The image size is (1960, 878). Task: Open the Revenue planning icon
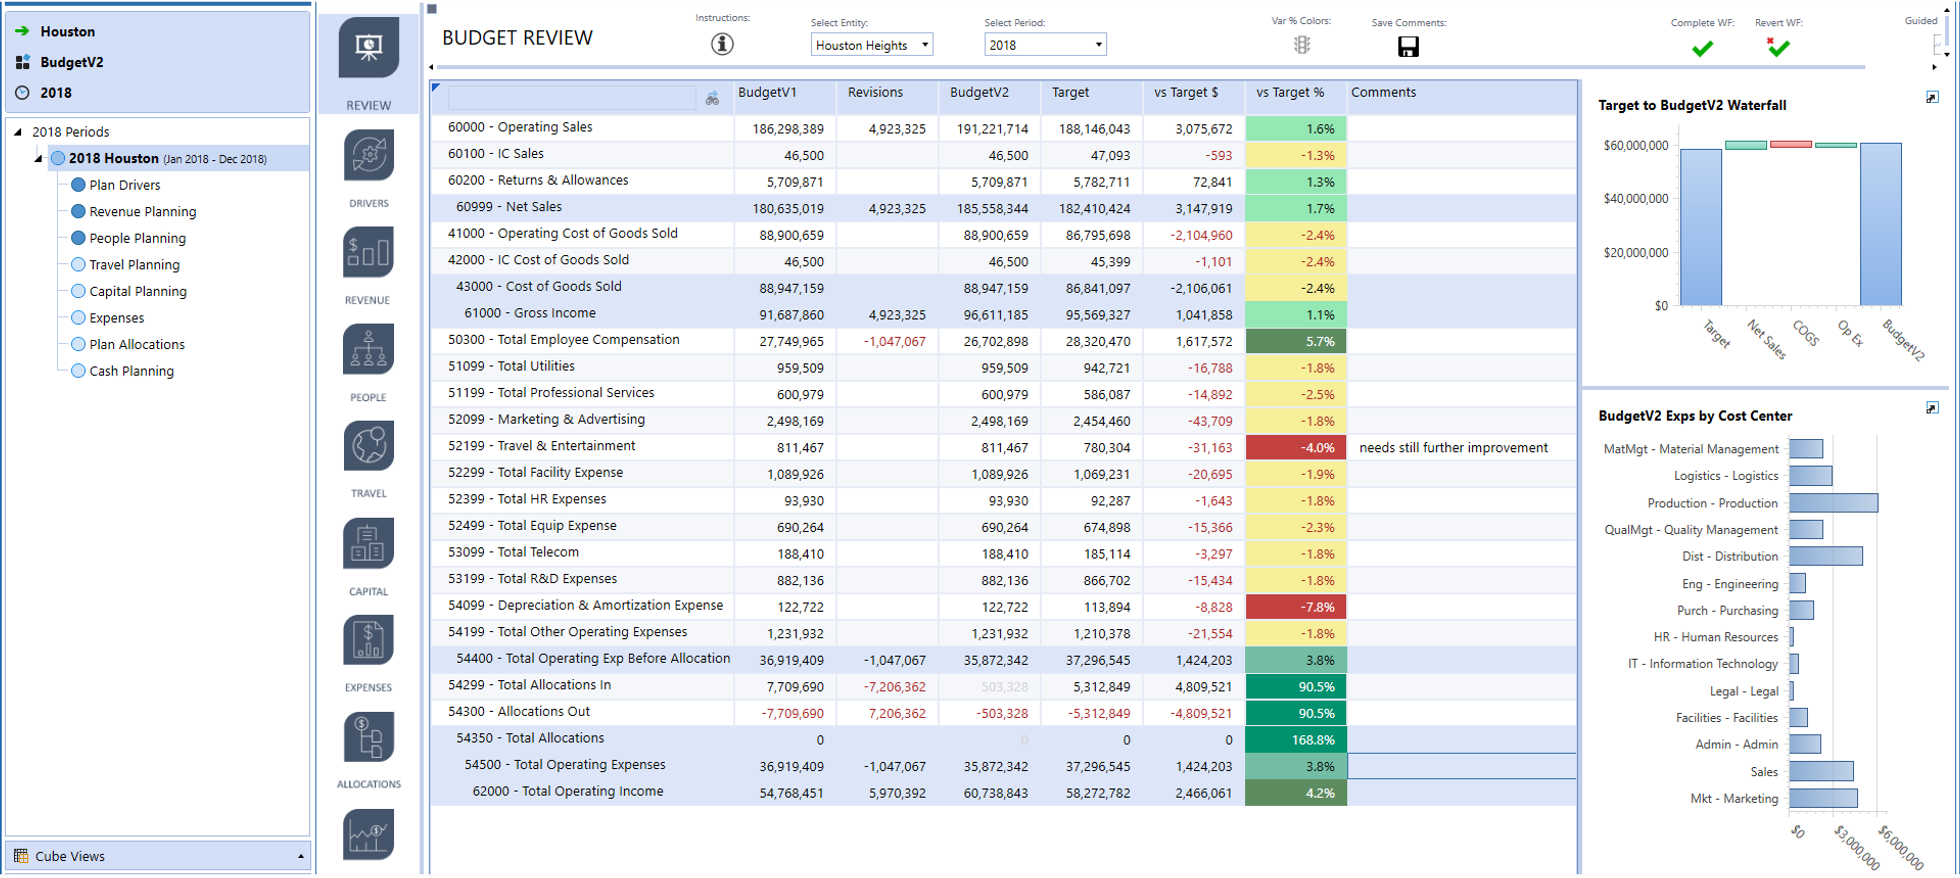click(368, 252)
